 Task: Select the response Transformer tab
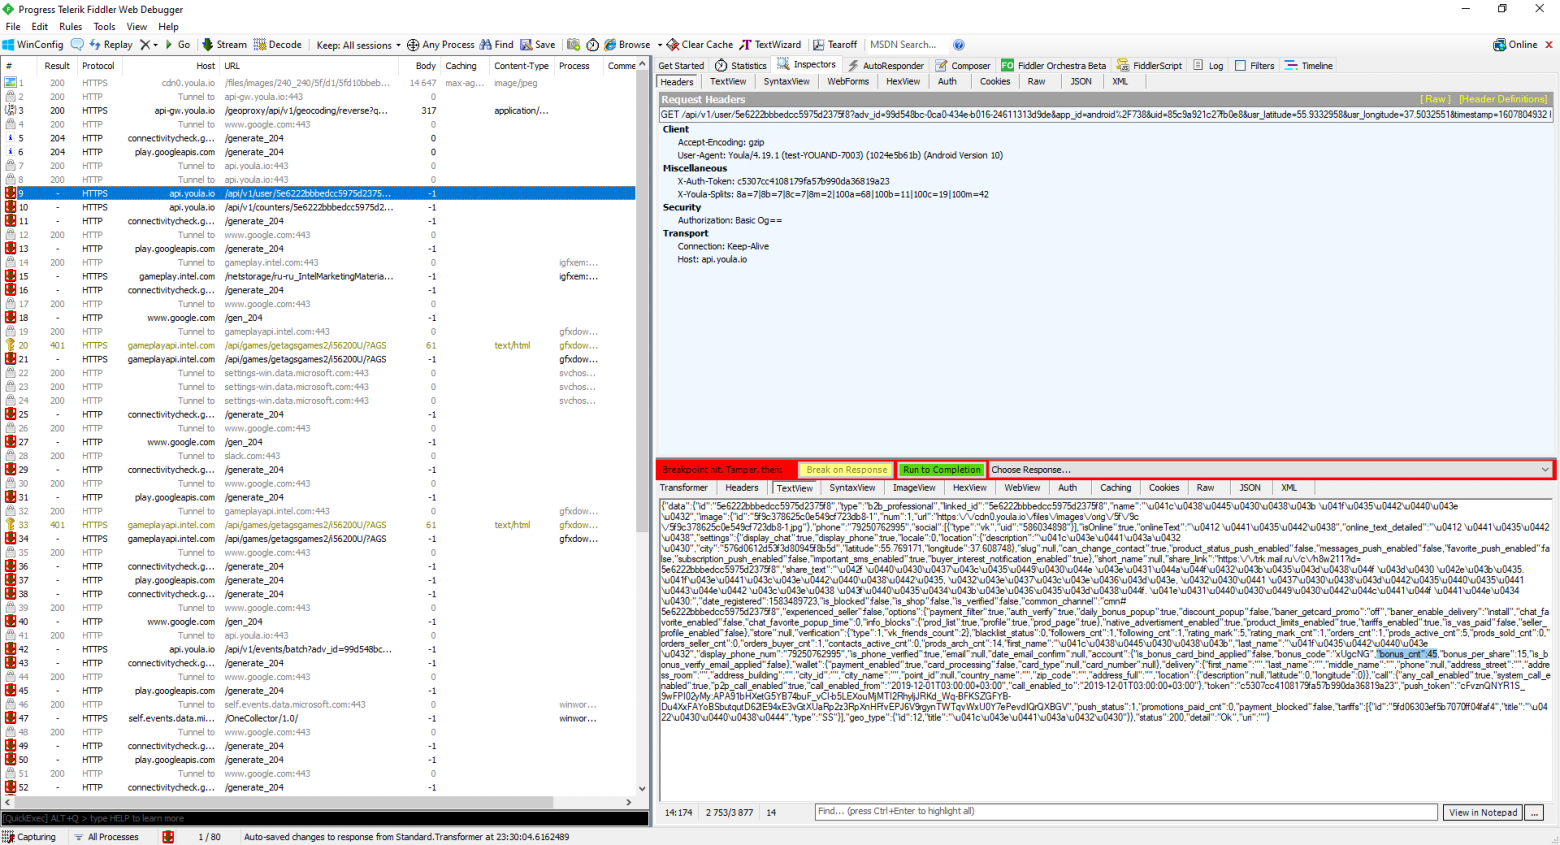point(684,488)
